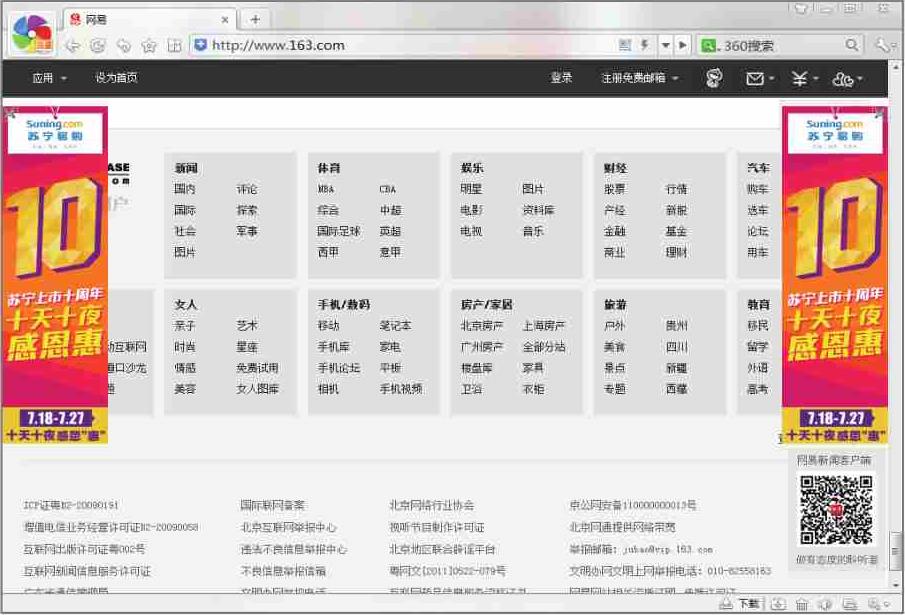Open the 股票 link
Screen dimensions: 905x615
coord(614,189)
